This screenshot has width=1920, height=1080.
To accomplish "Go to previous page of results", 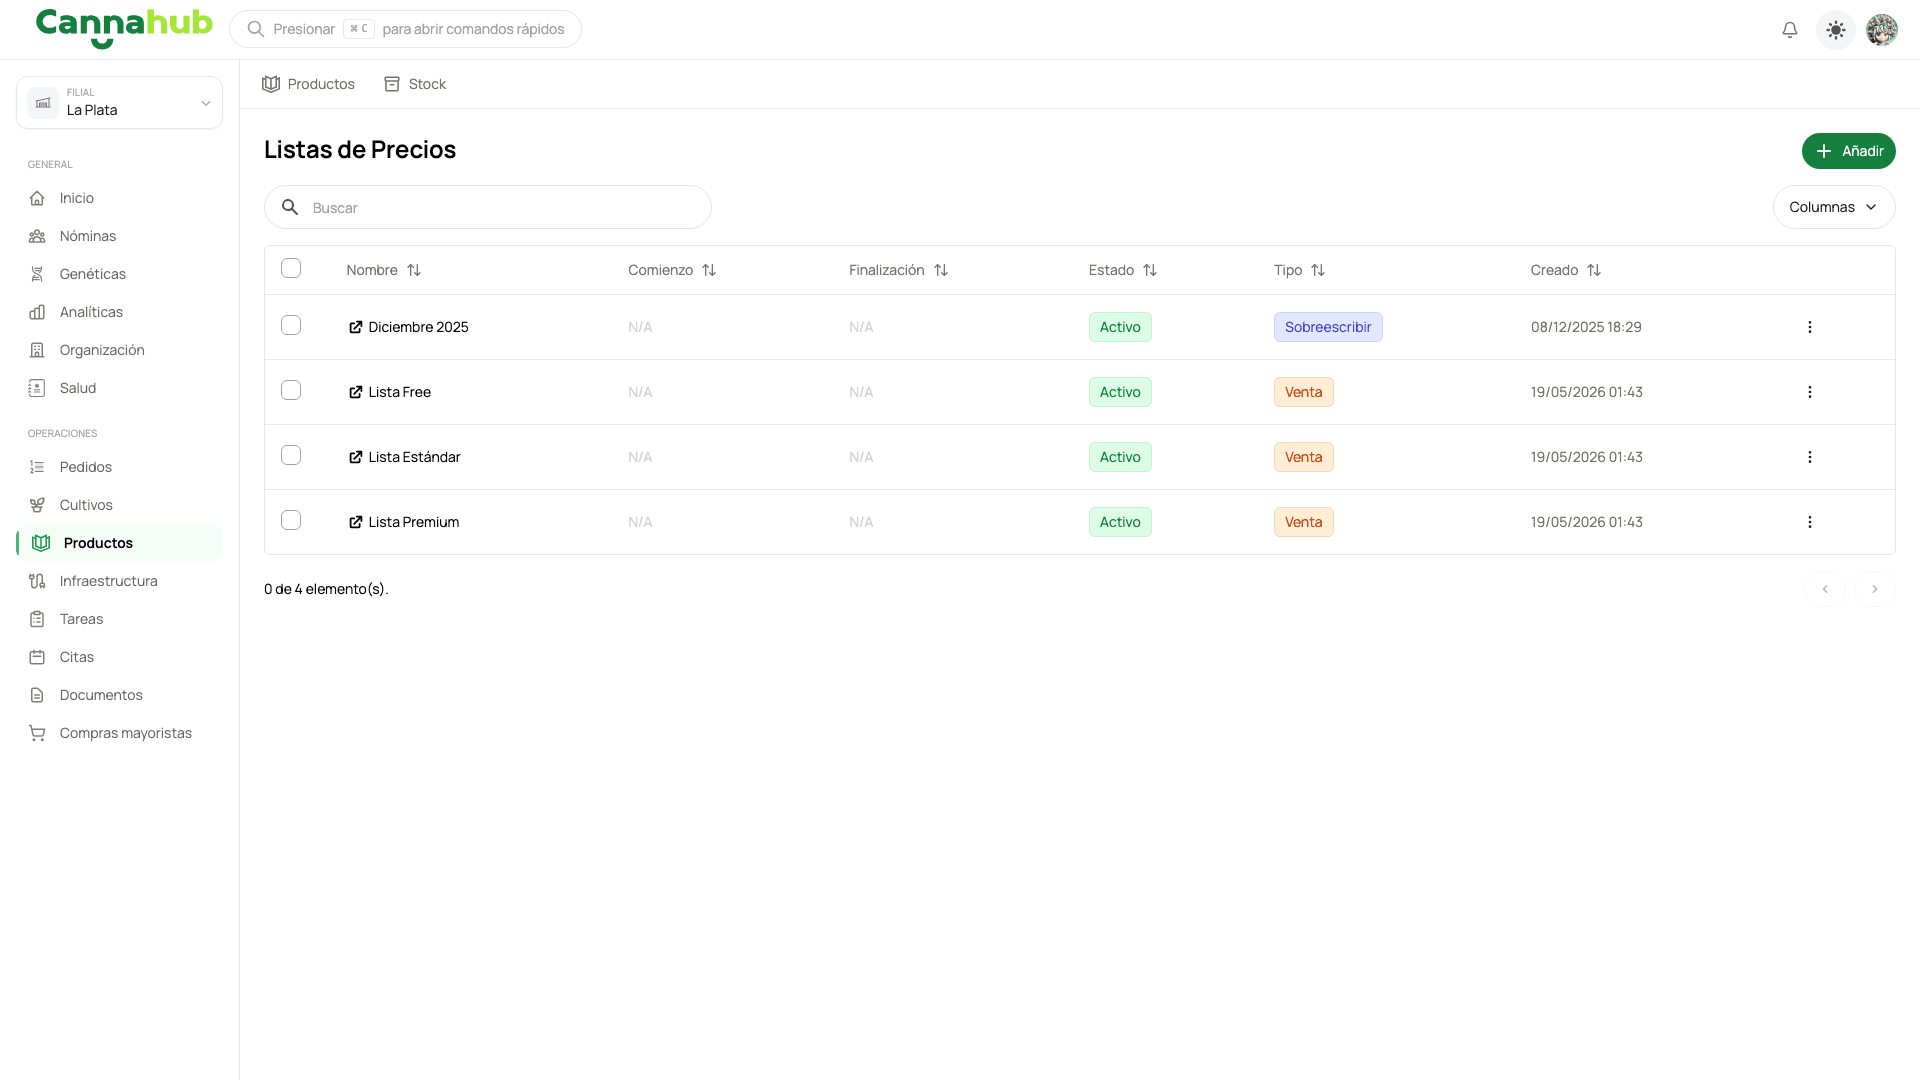I will pos(1825,589).
